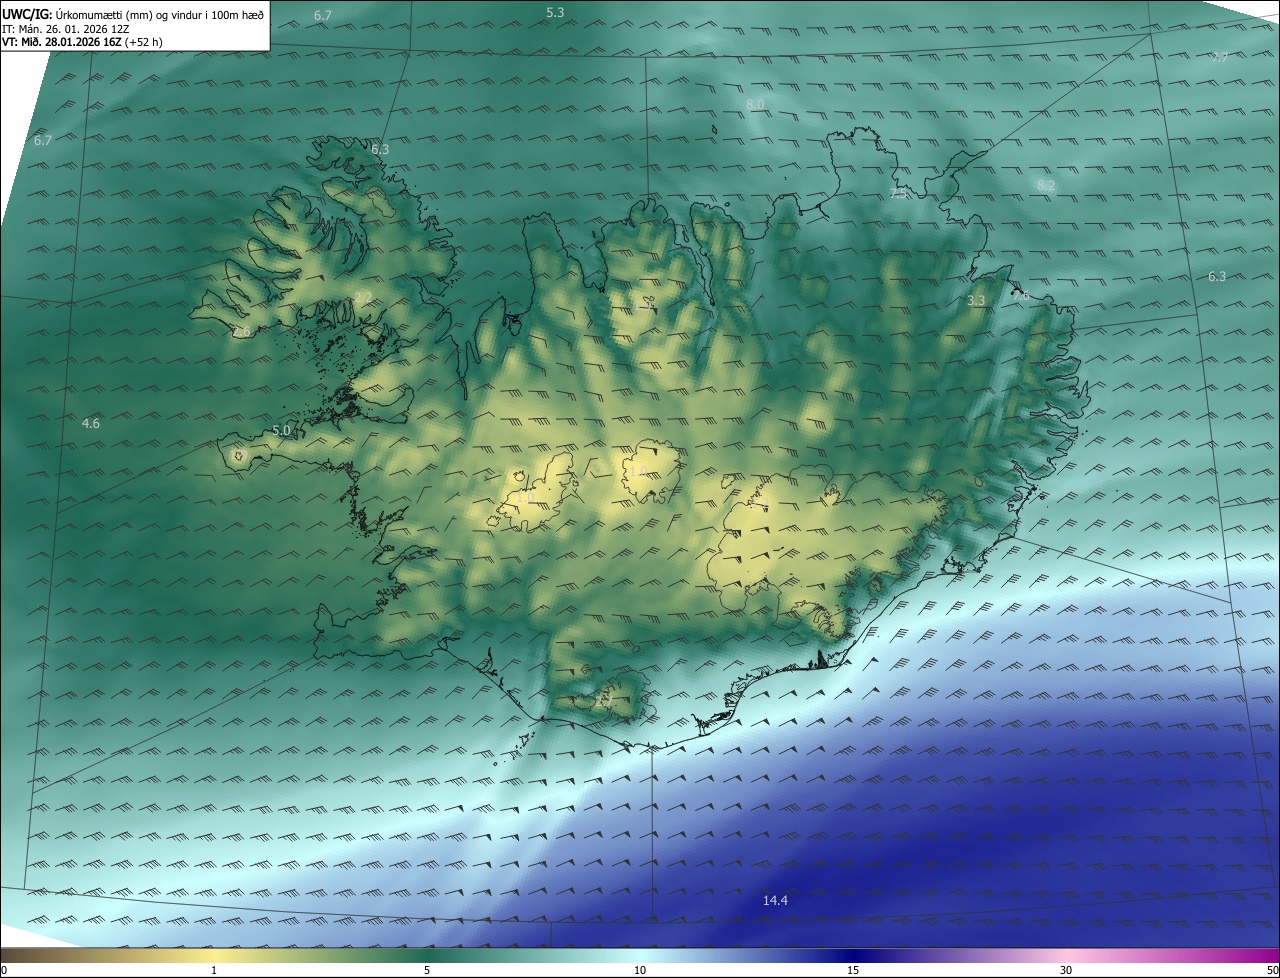This screenshot has height=978, width=1280.
Task: Pick the dark navy colorbar segment above 15
Action: tap(853, 956)
